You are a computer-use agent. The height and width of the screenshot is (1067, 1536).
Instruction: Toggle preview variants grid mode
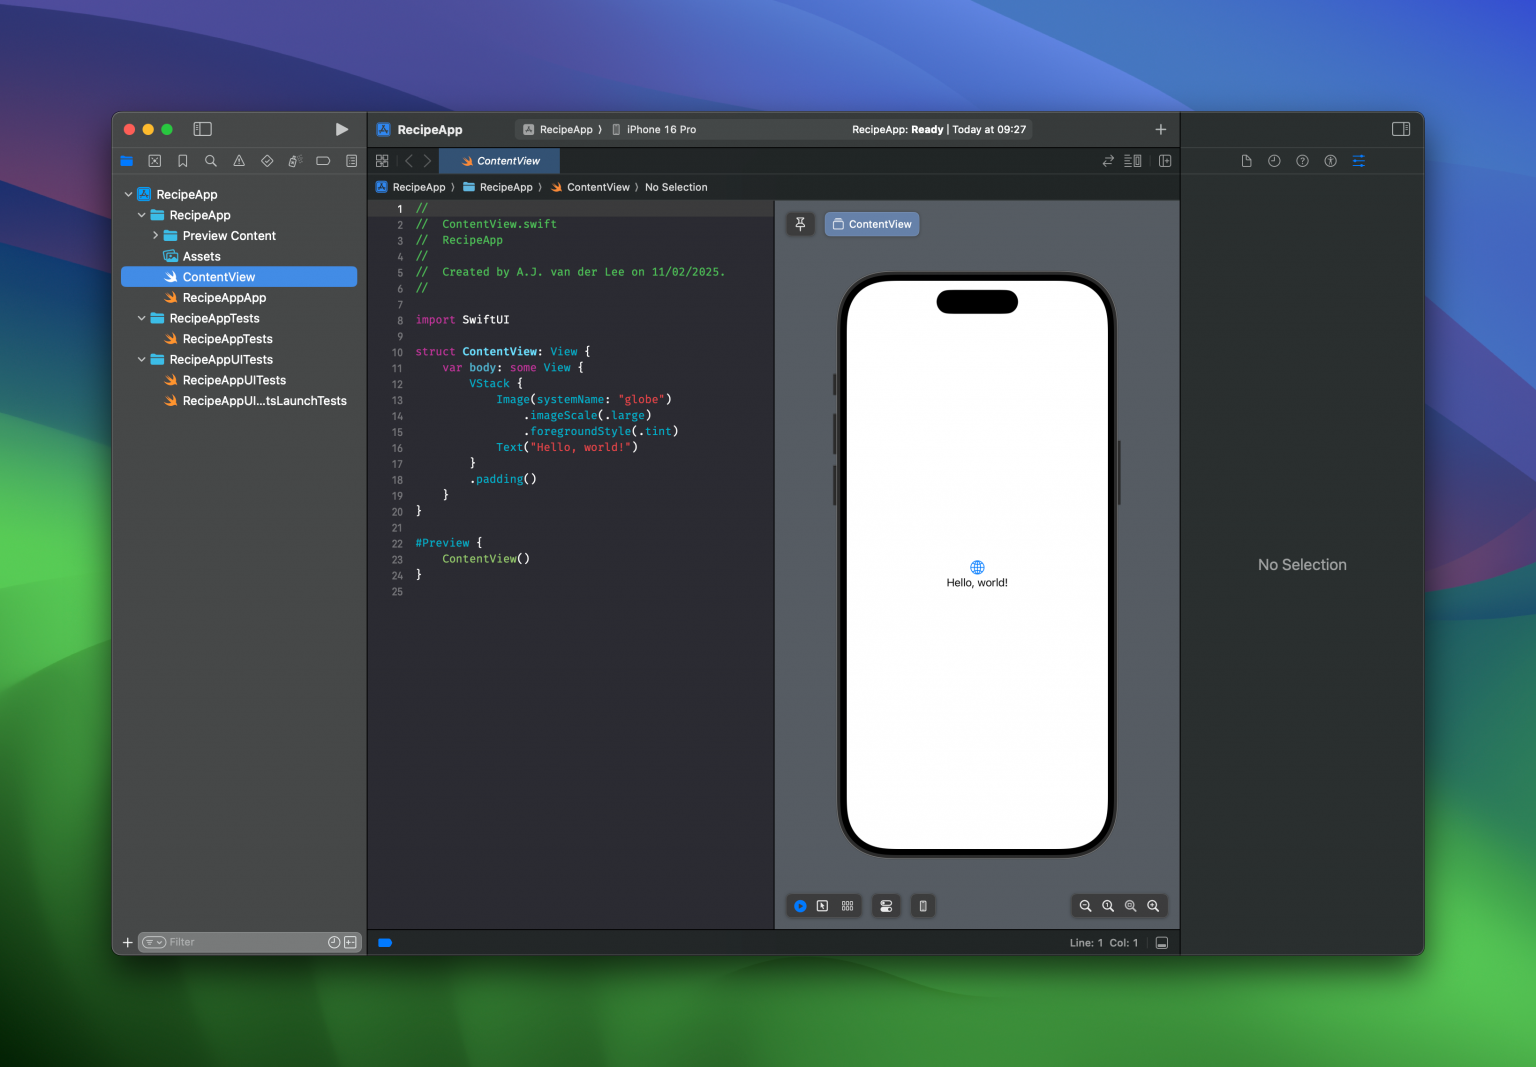pos(847,906)
